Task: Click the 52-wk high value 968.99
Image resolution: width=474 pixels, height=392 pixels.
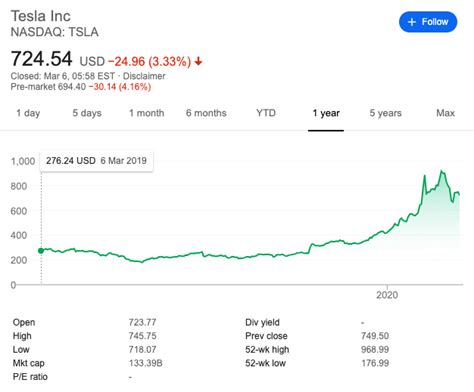Action: tap(375, 349)
